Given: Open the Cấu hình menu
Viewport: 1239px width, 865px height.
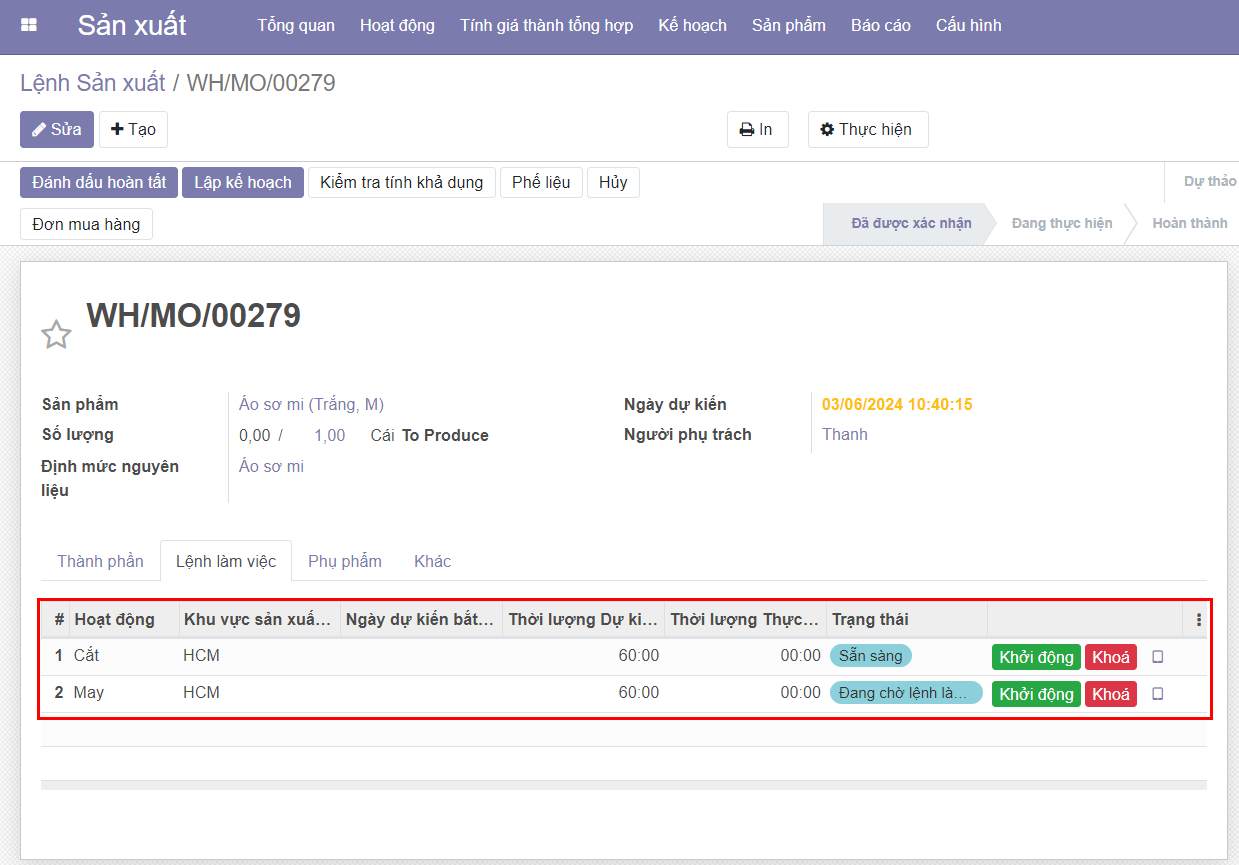Looking at the screenshot, I should pyautogui.click(x=968, y=25).
